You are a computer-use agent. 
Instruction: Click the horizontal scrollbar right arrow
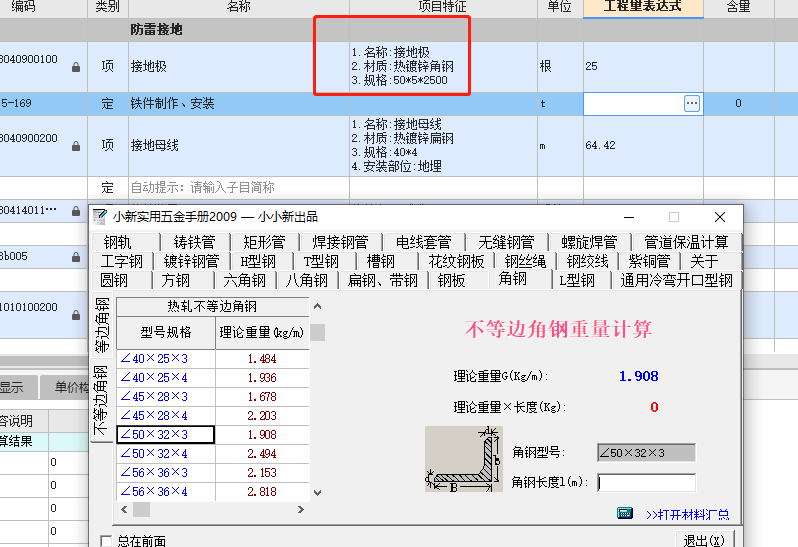(x=301, y=509)
